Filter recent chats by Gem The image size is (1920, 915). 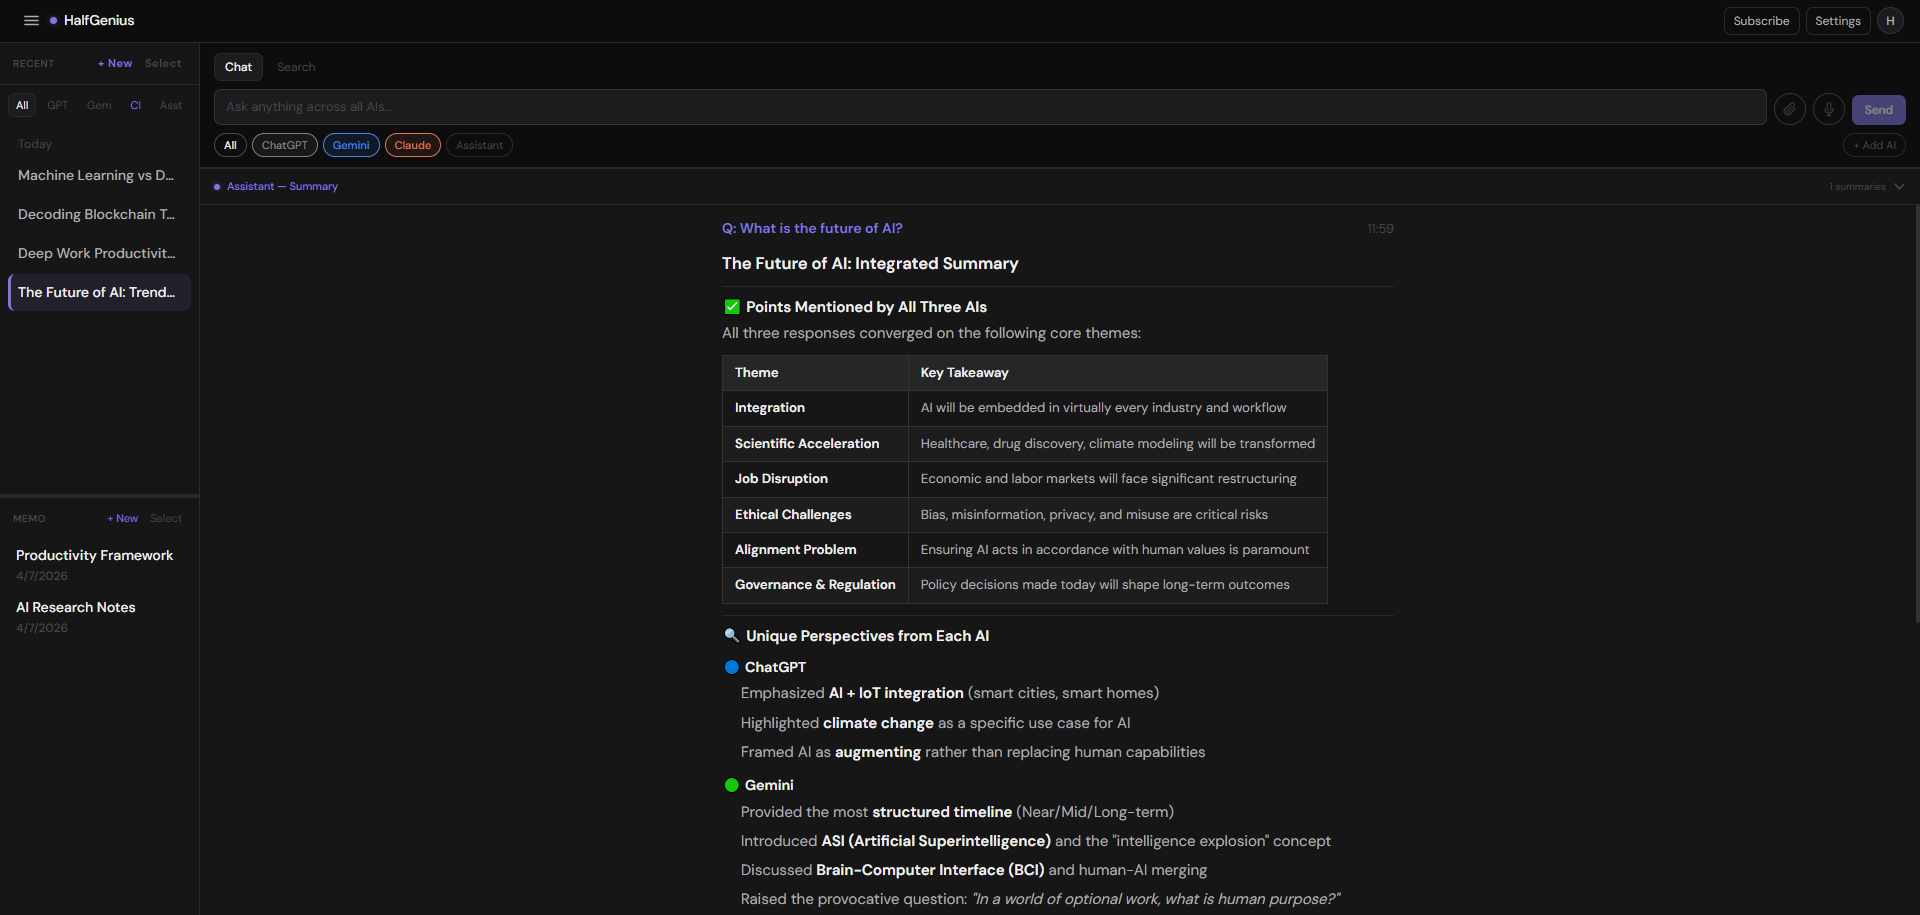click(x=99, y=105)
